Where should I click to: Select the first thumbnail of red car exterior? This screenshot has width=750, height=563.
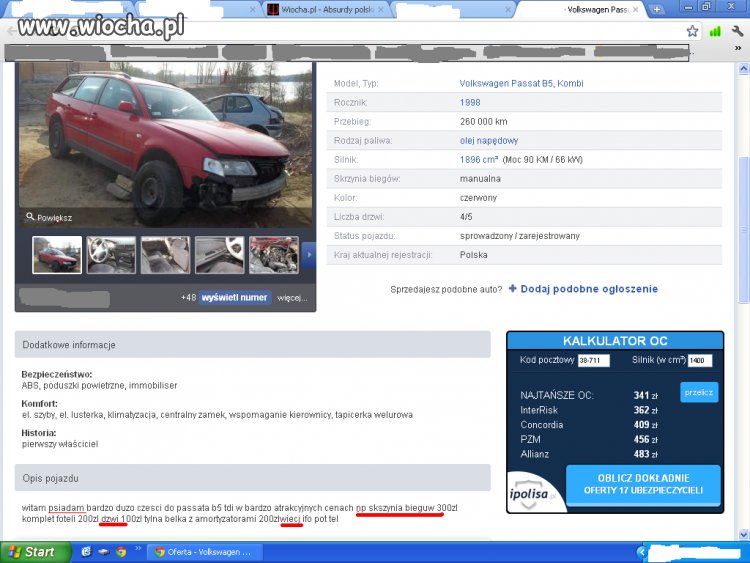coord(57,255)
